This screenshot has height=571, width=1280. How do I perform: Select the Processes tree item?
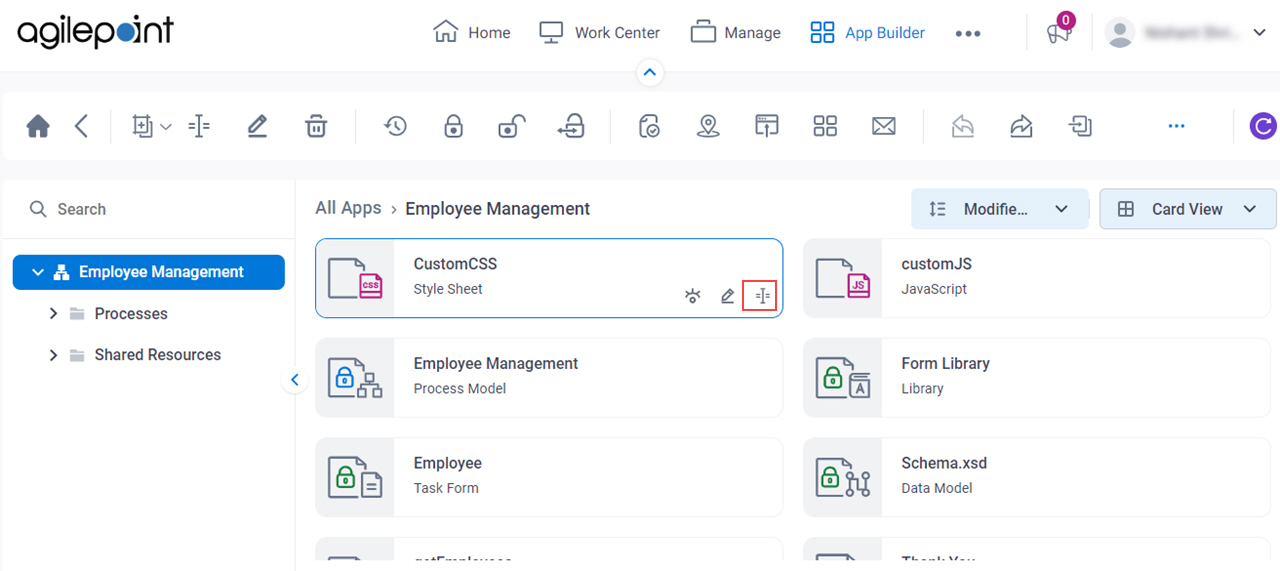coord(131,314)
